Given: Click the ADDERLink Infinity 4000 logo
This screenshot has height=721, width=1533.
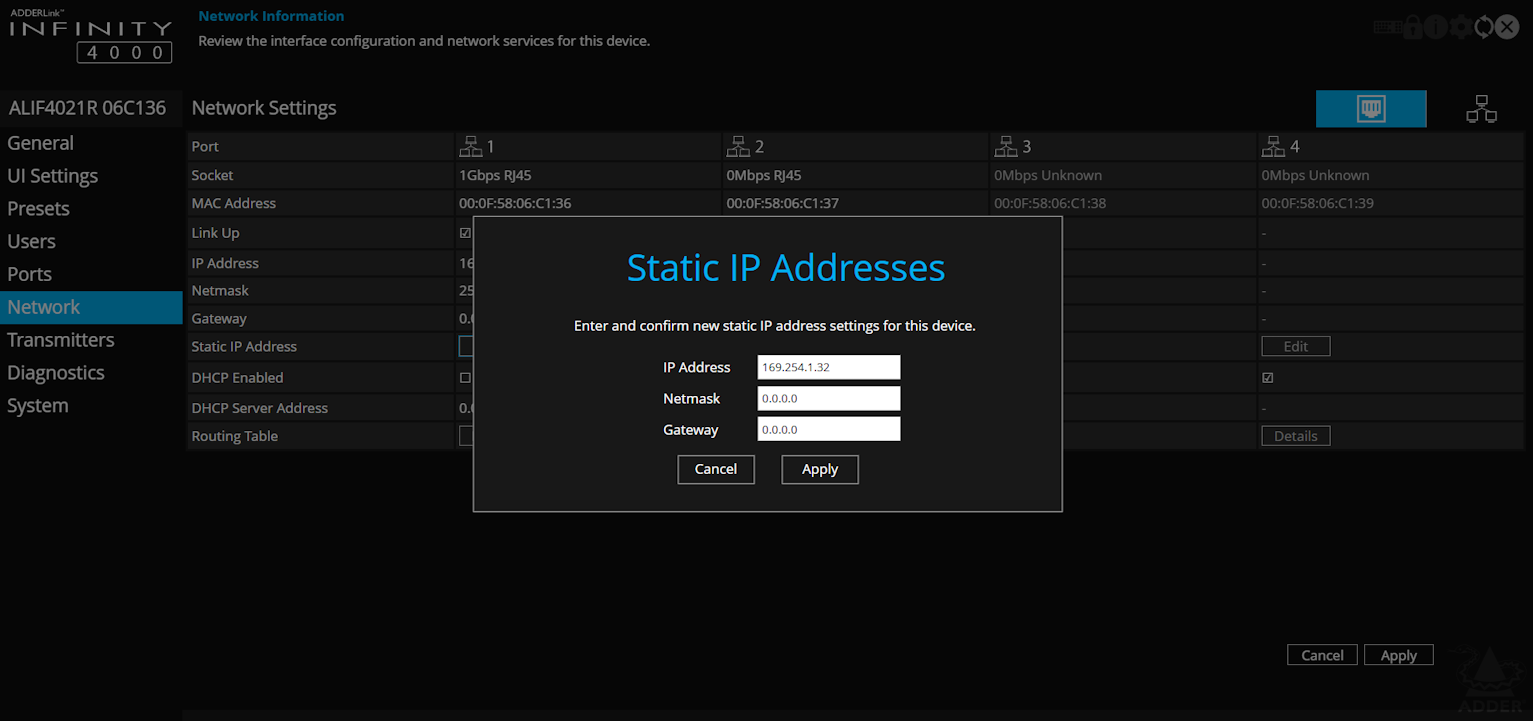Looking at the screenshot, I should pos(91,36).
